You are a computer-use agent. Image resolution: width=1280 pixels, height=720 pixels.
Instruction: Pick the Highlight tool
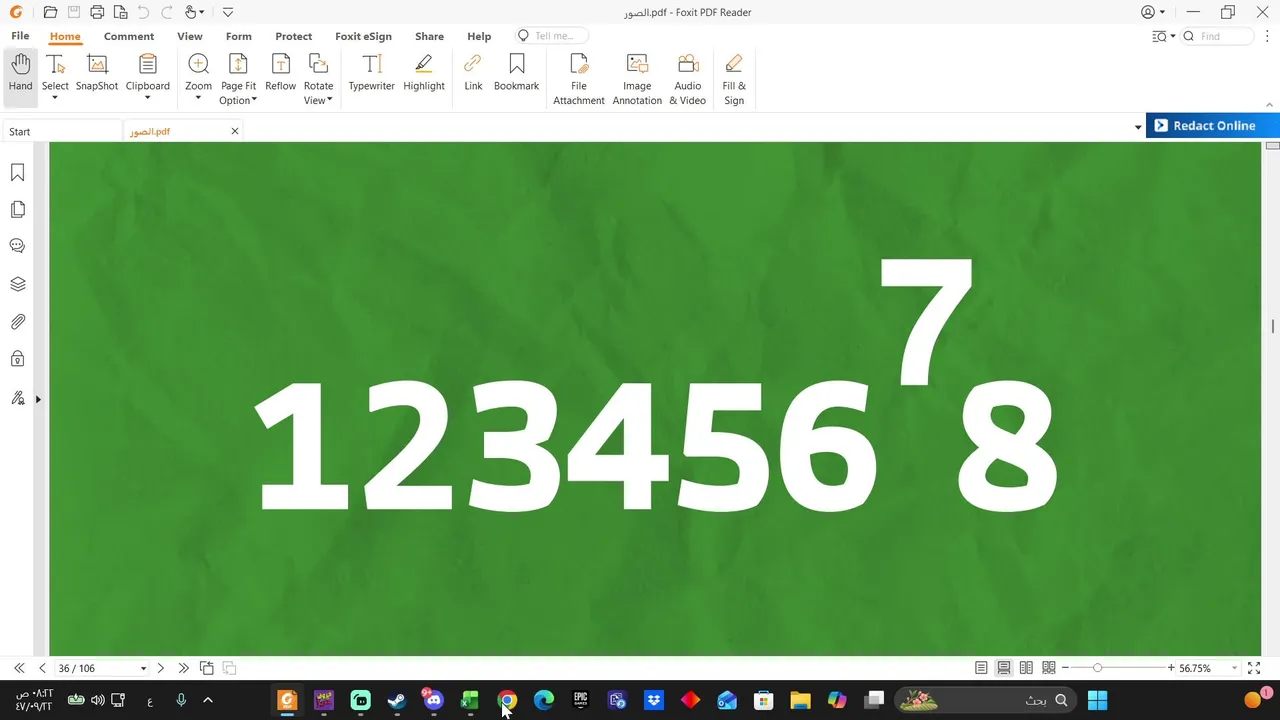(424, 74)
